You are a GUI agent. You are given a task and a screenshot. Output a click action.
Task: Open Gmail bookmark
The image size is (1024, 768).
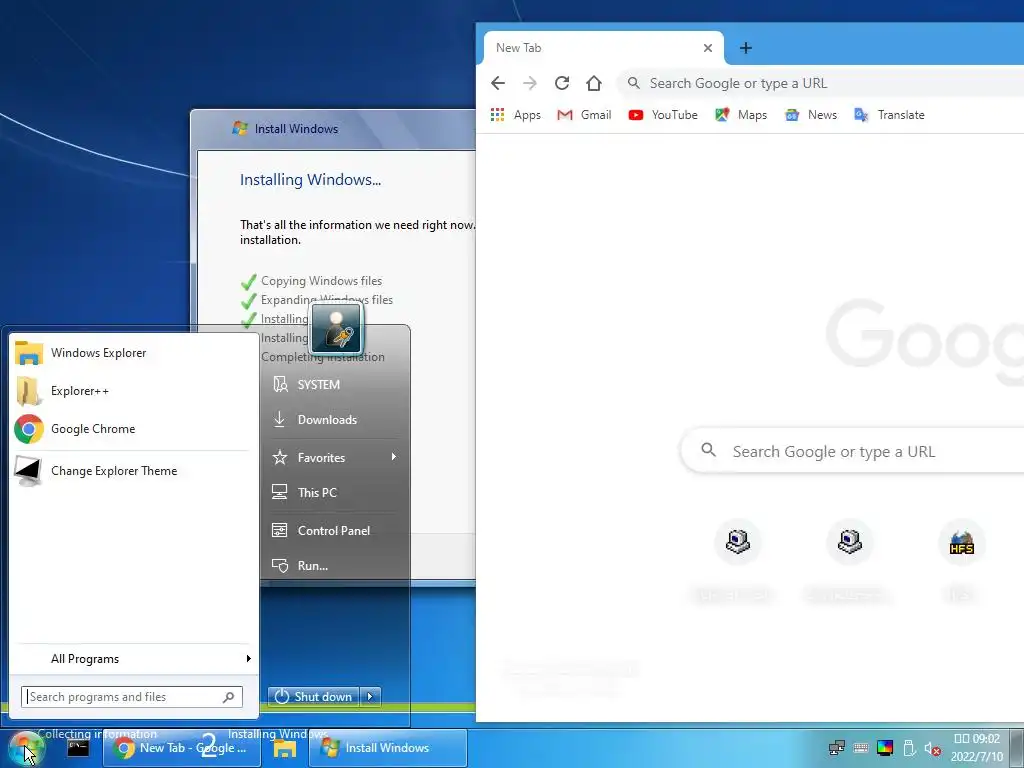tap(584, 115)
